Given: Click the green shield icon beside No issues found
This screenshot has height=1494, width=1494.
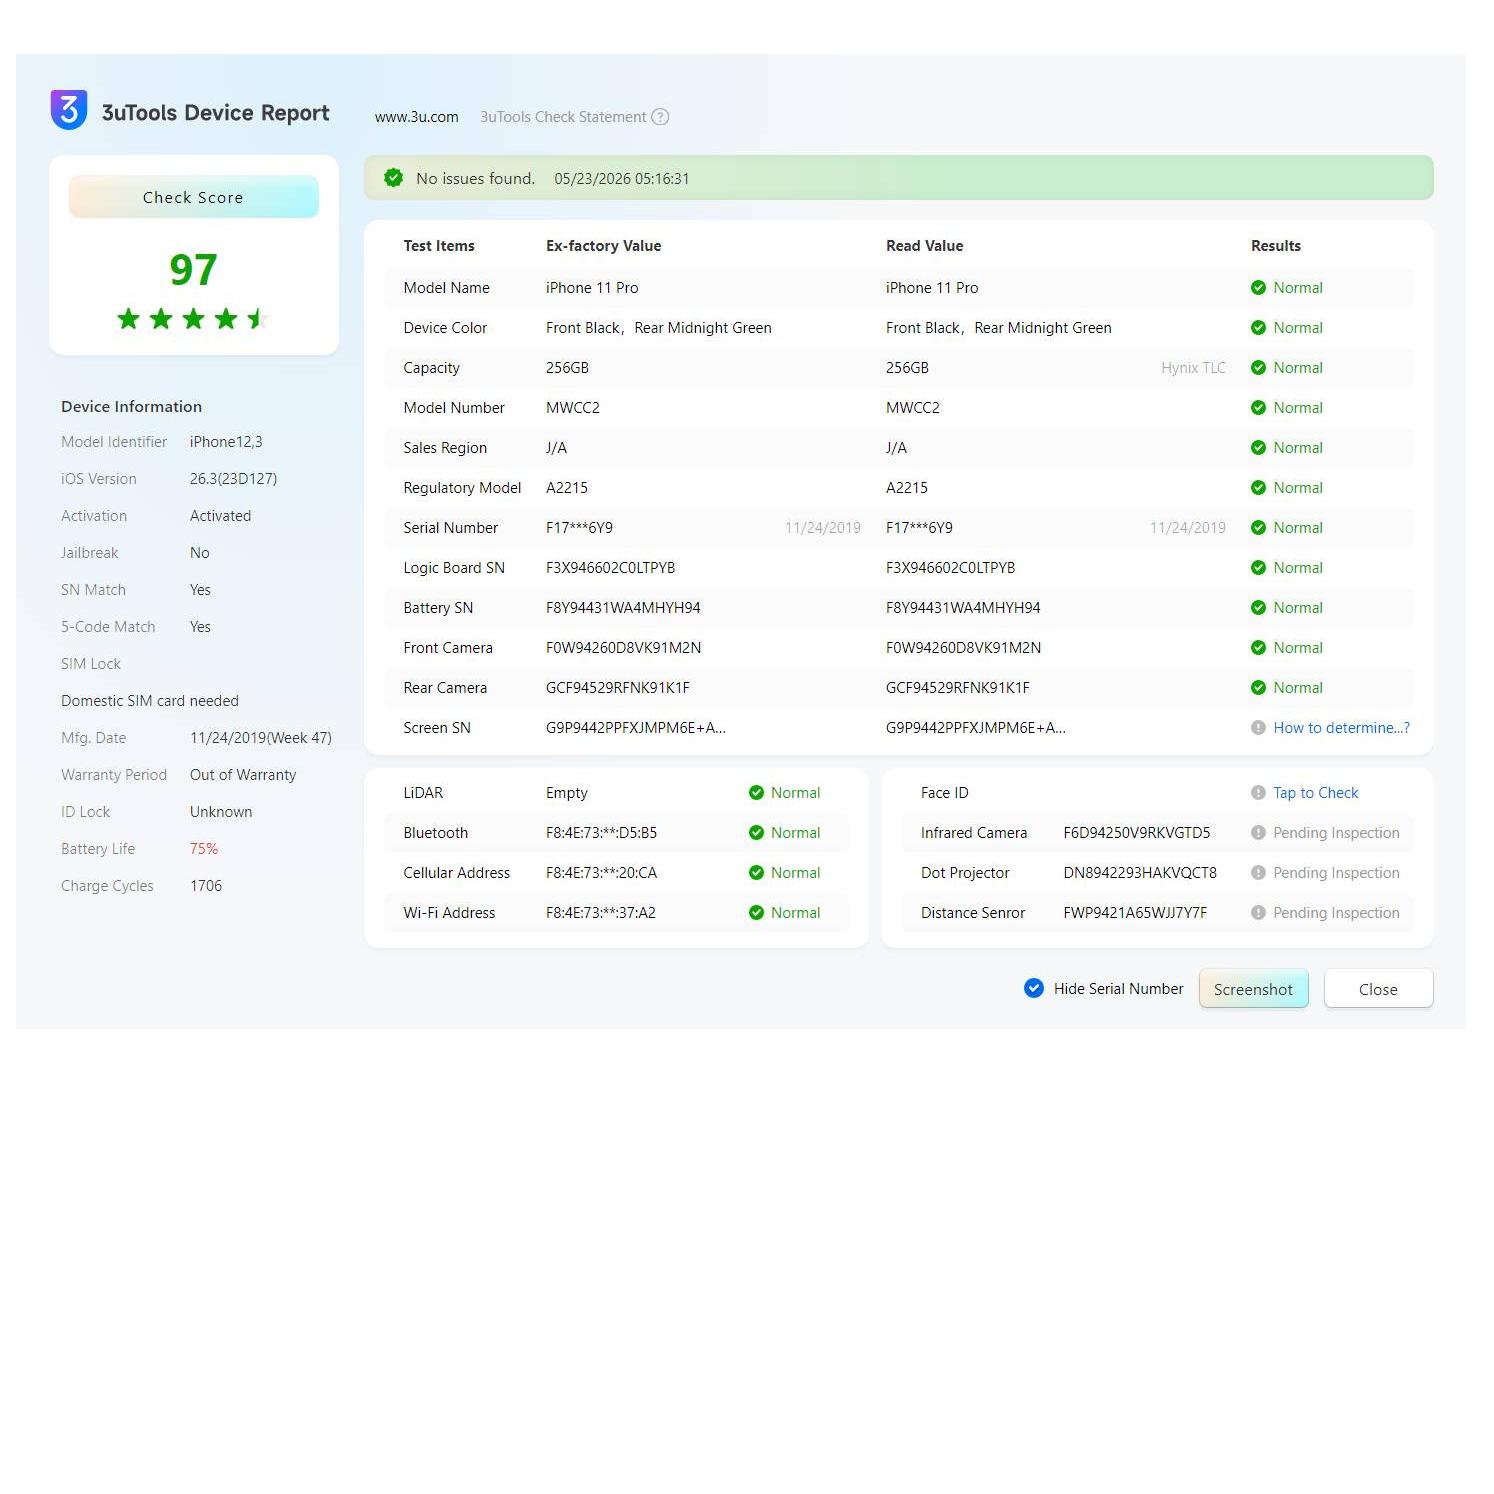Looking at the screenshot, I should (x=394, y=178).
